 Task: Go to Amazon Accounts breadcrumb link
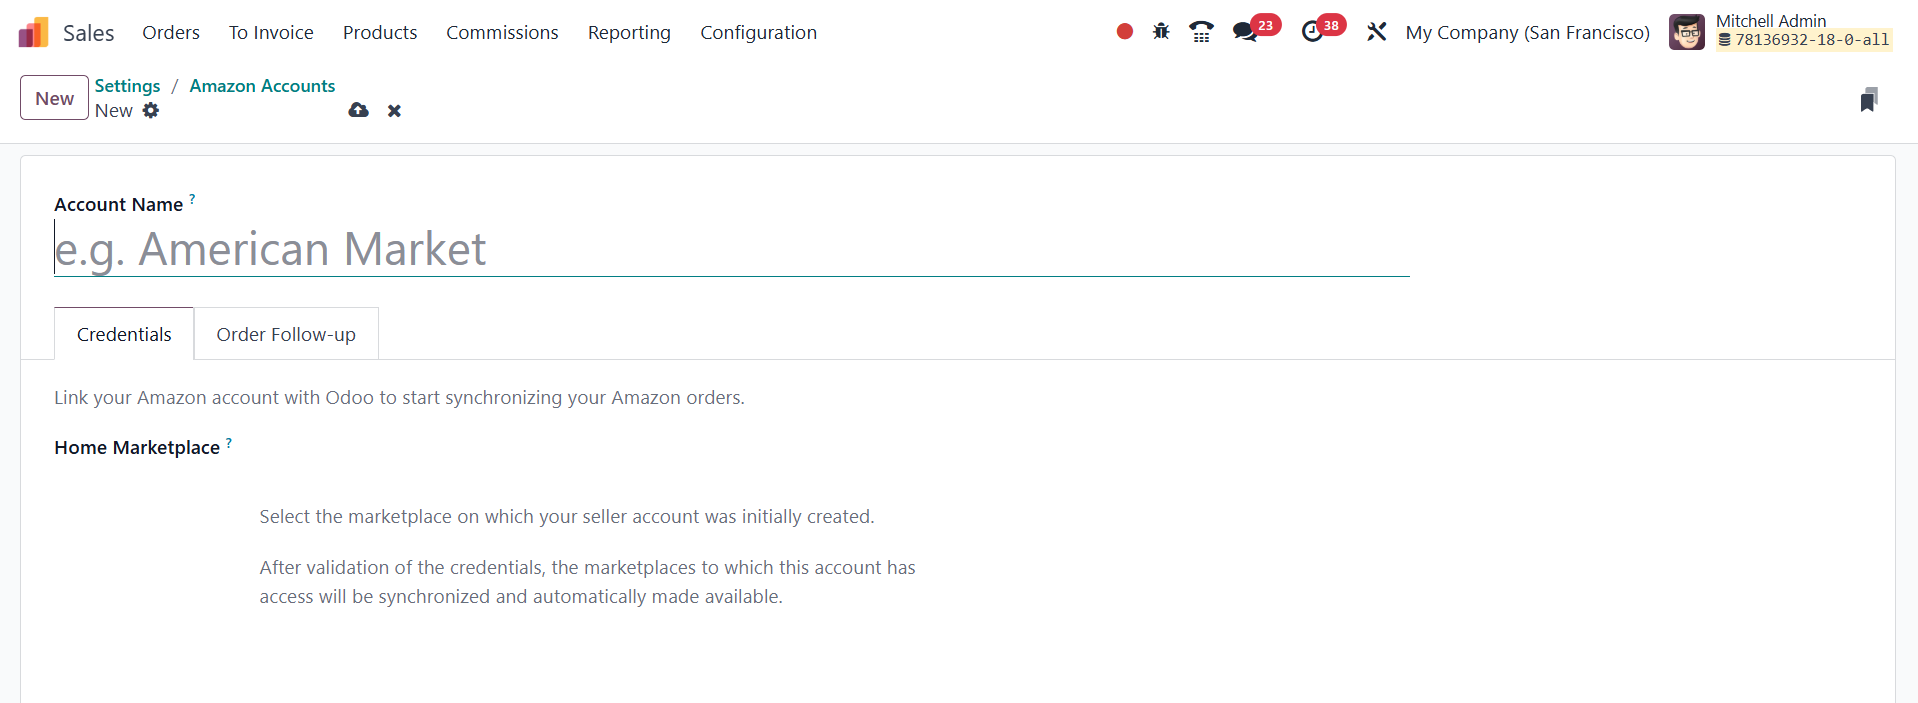(262, 86)
